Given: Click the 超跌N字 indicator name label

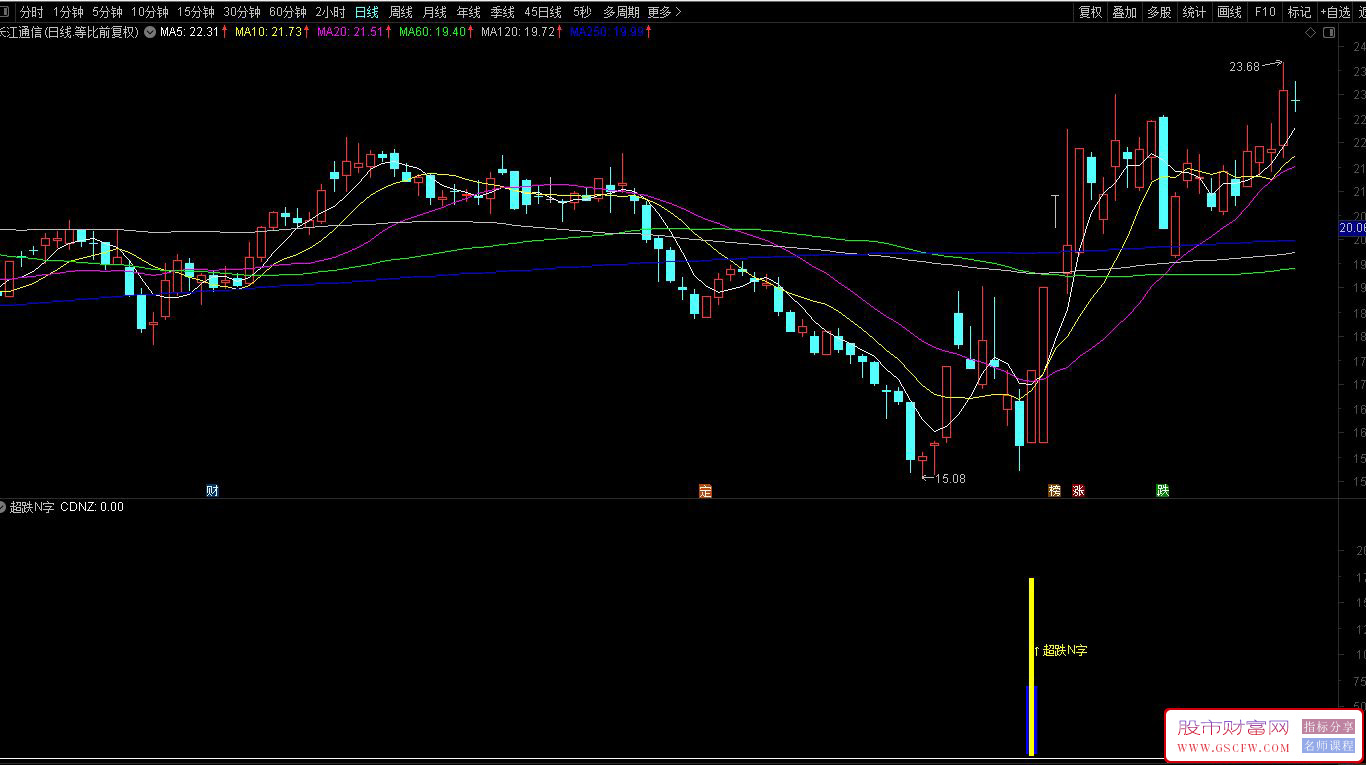Looking at the screenshot, I should 32,507.
